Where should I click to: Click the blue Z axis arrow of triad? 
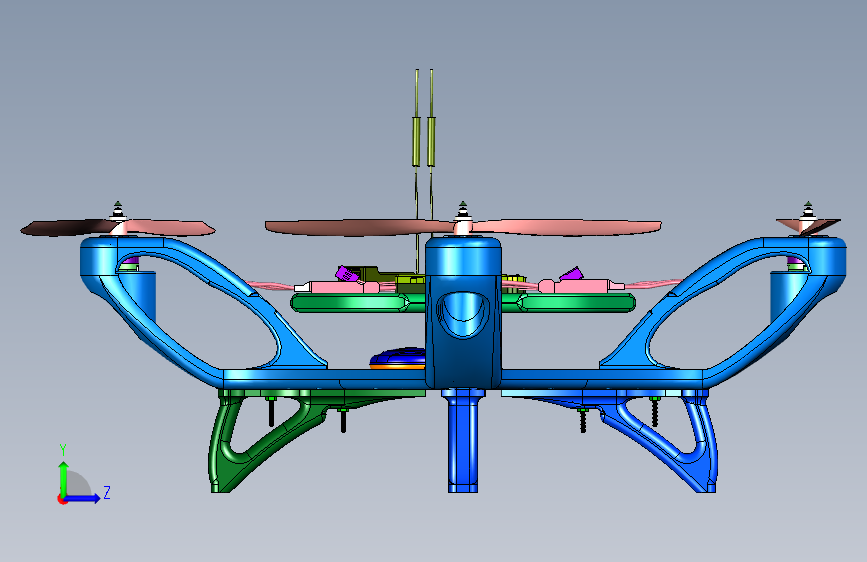click(x=83, y=498)
